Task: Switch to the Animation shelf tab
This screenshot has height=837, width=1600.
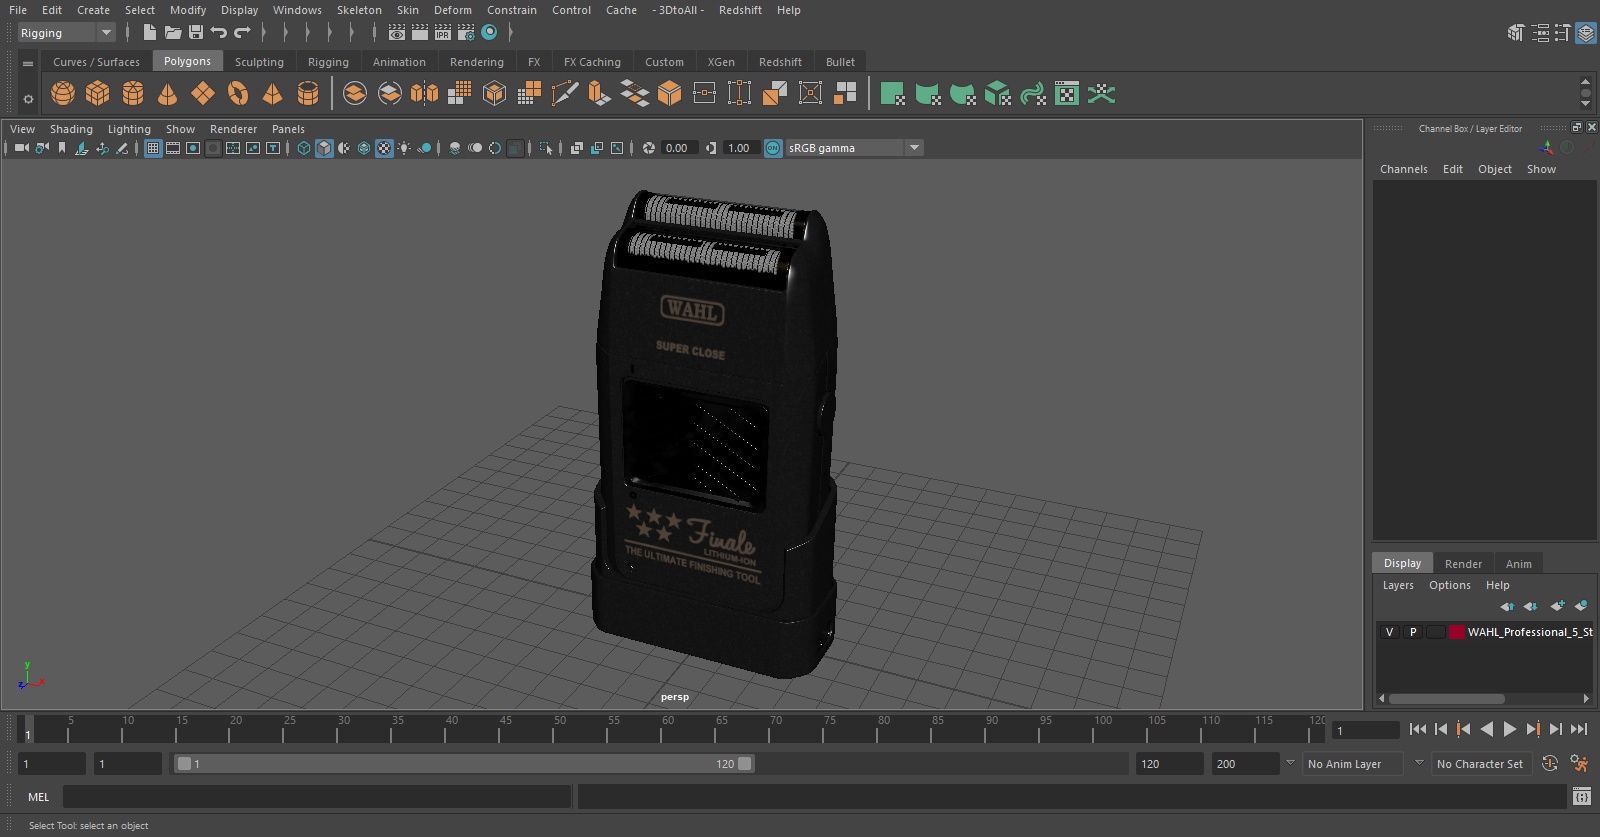Action: (399, 62)
